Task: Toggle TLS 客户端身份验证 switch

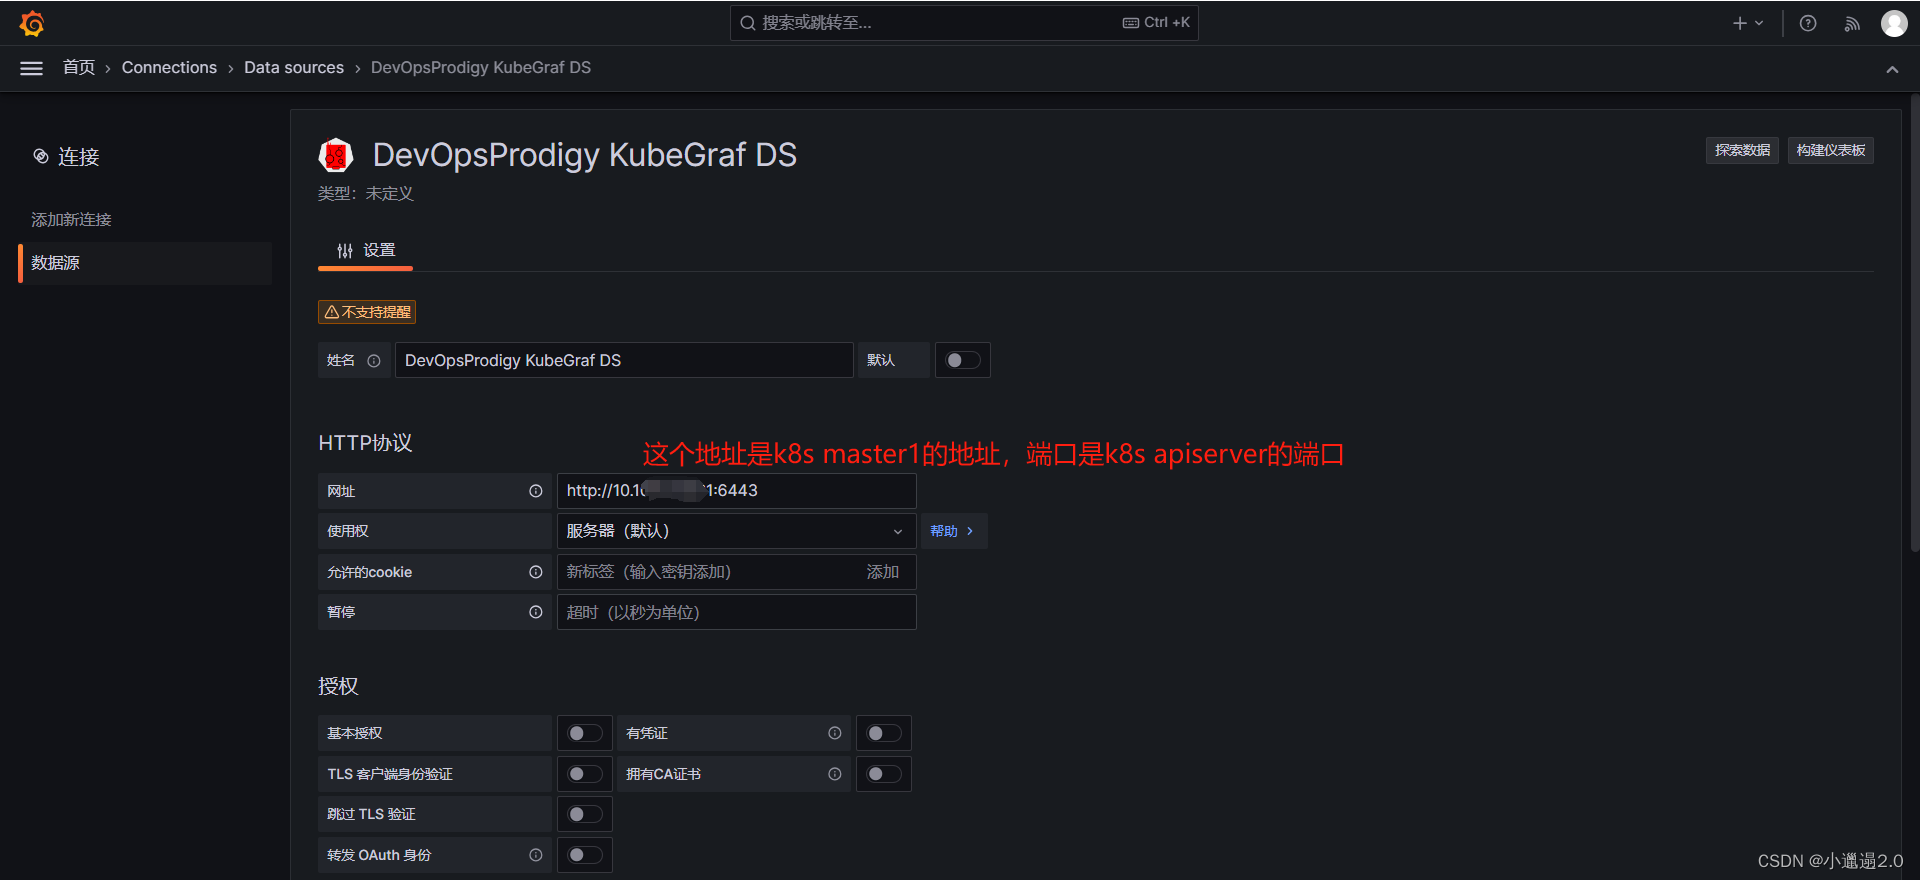Action: click(585, 774)
